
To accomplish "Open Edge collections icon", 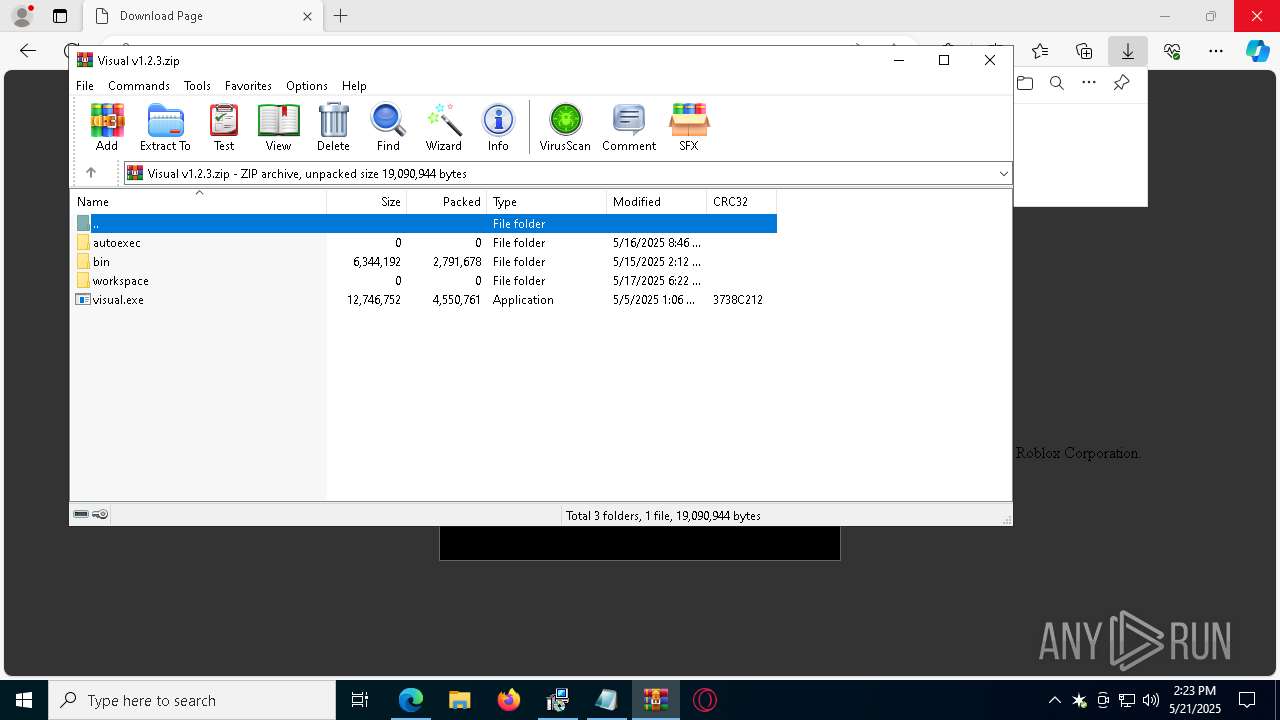I will pos(1084,51).
